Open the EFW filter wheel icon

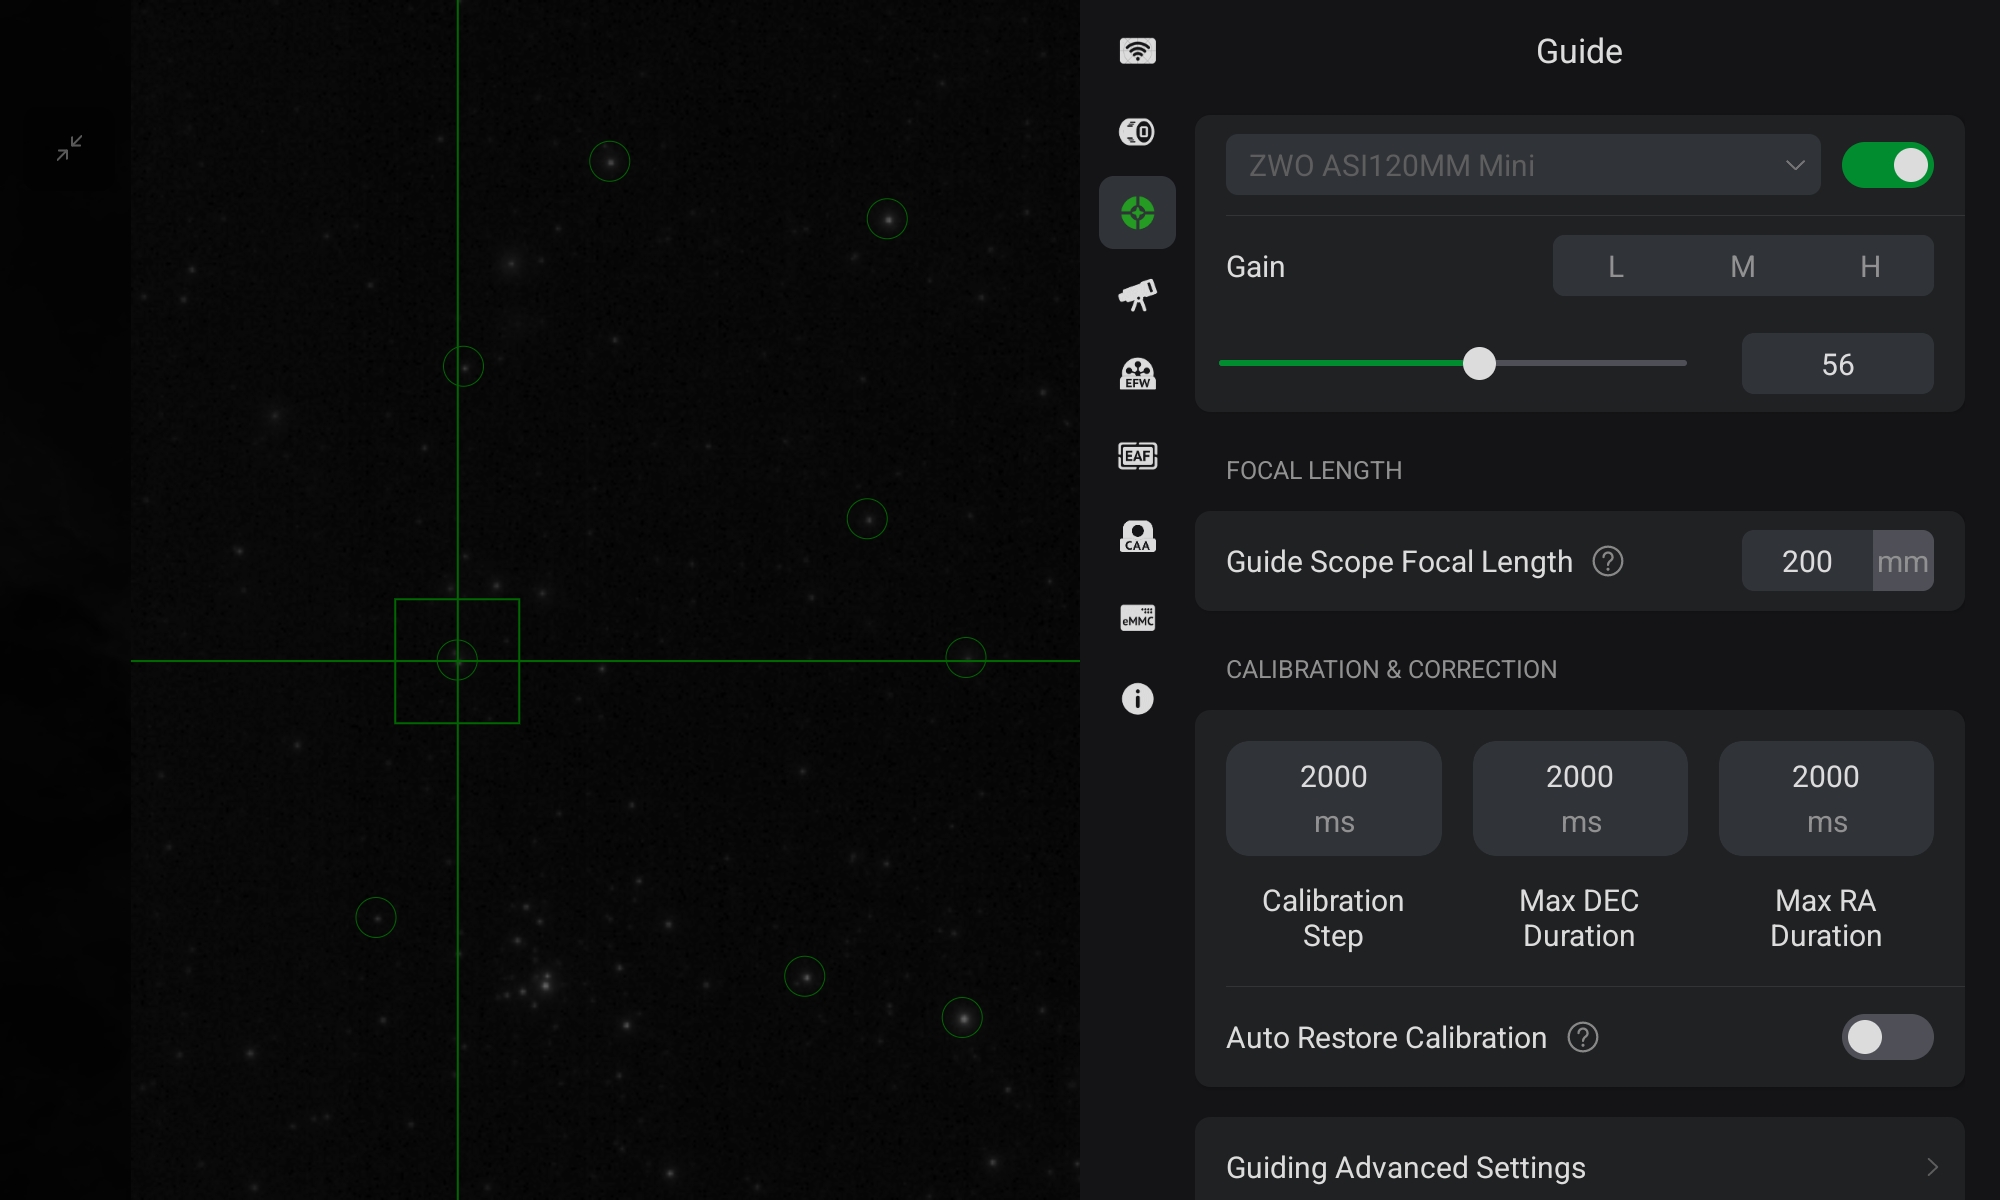coord(1137,374)
